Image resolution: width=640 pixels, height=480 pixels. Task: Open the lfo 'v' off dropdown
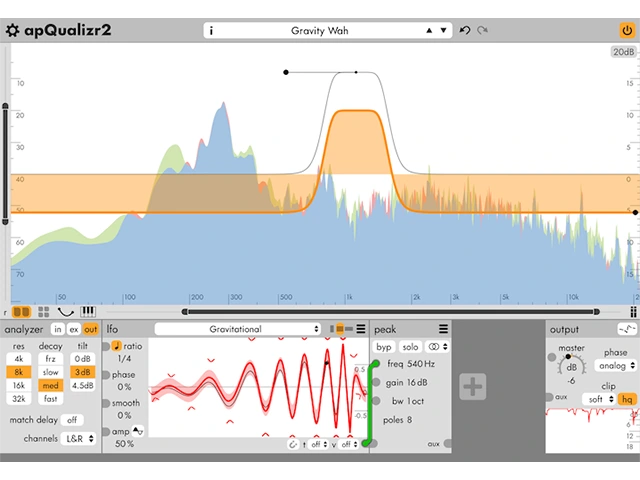tap(349, 444)
